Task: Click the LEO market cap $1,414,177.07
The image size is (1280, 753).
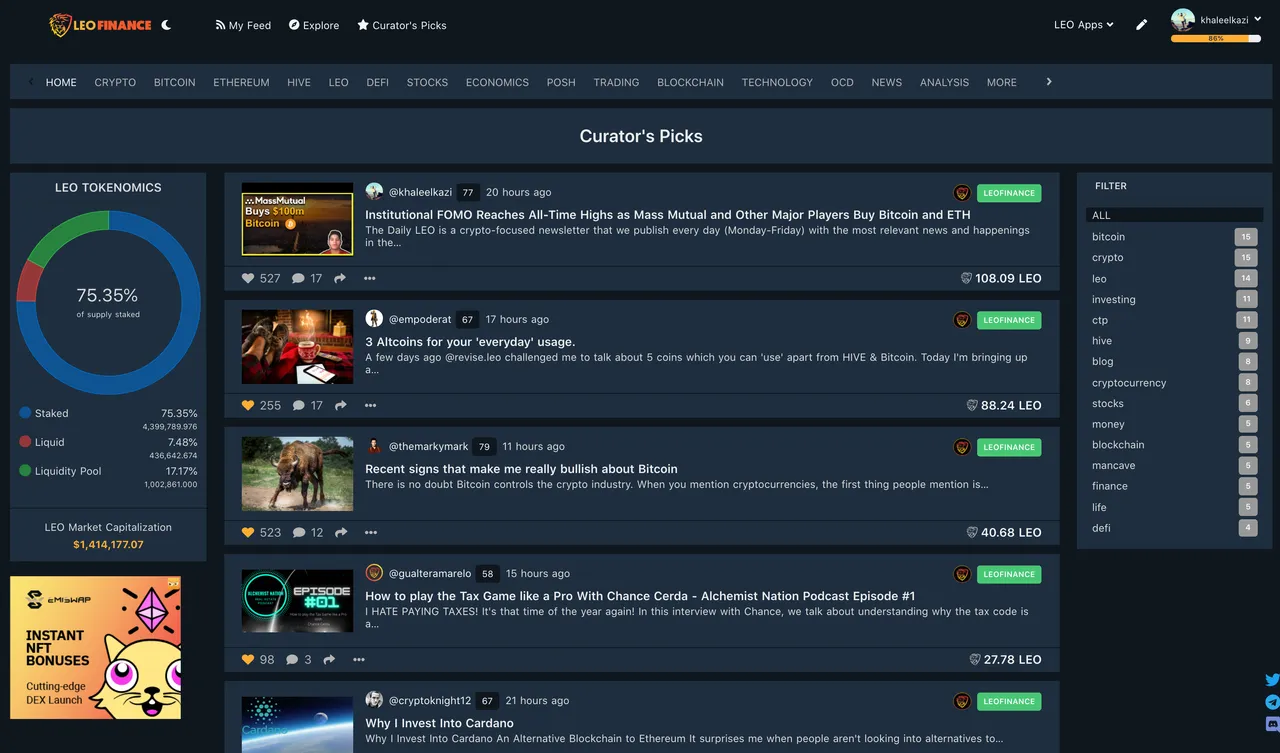Action: [x=108, y=545]
